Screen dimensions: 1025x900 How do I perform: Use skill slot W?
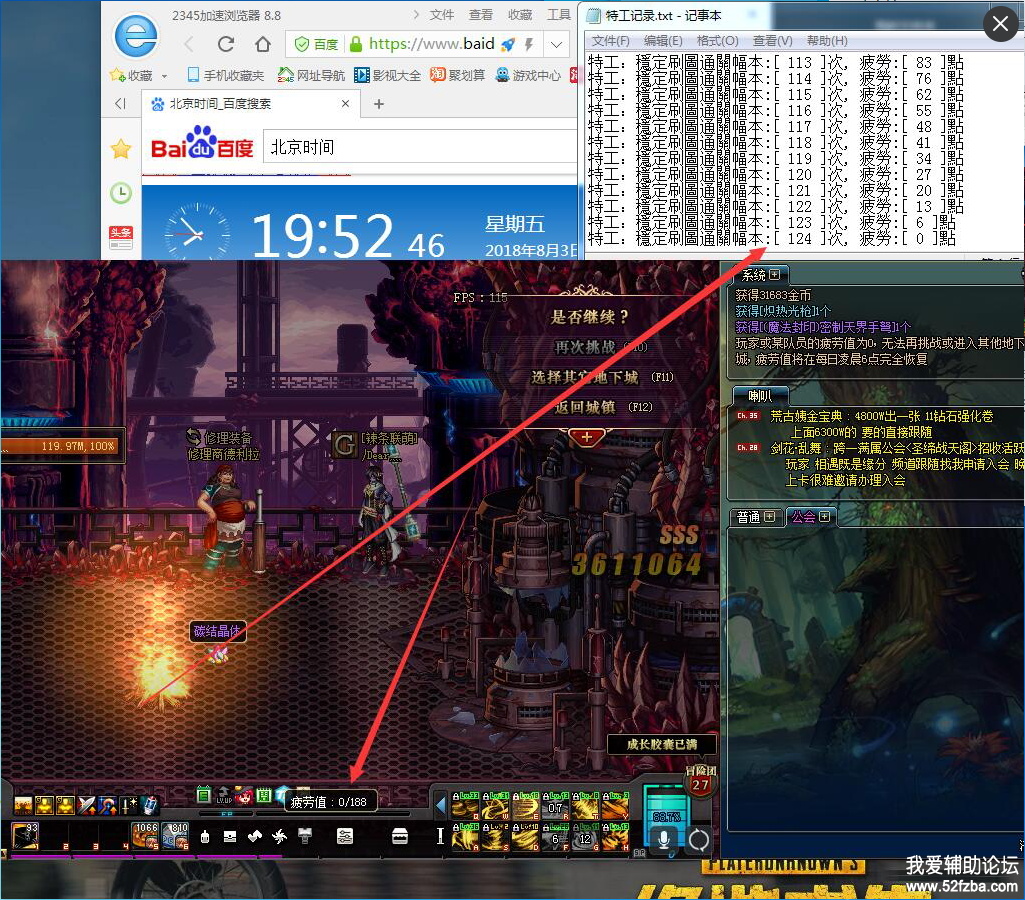[496, 806]
